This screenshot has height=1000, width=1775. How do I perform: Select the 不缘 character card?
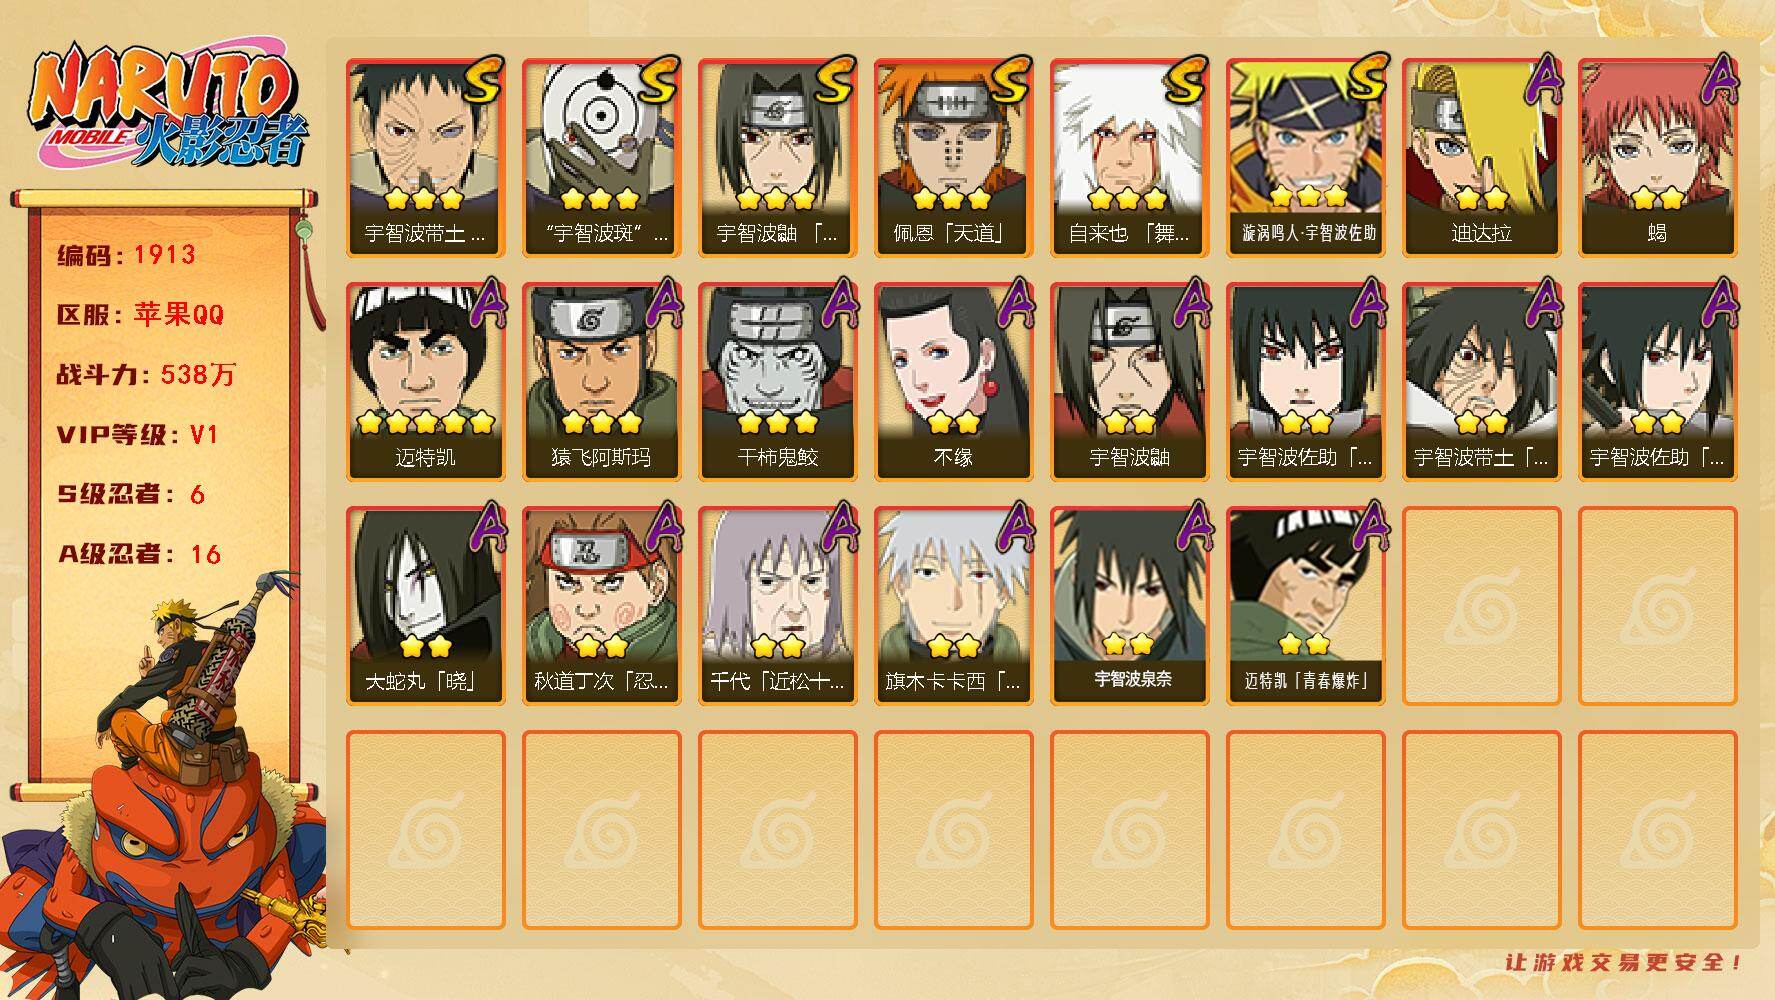click(953, 381)
